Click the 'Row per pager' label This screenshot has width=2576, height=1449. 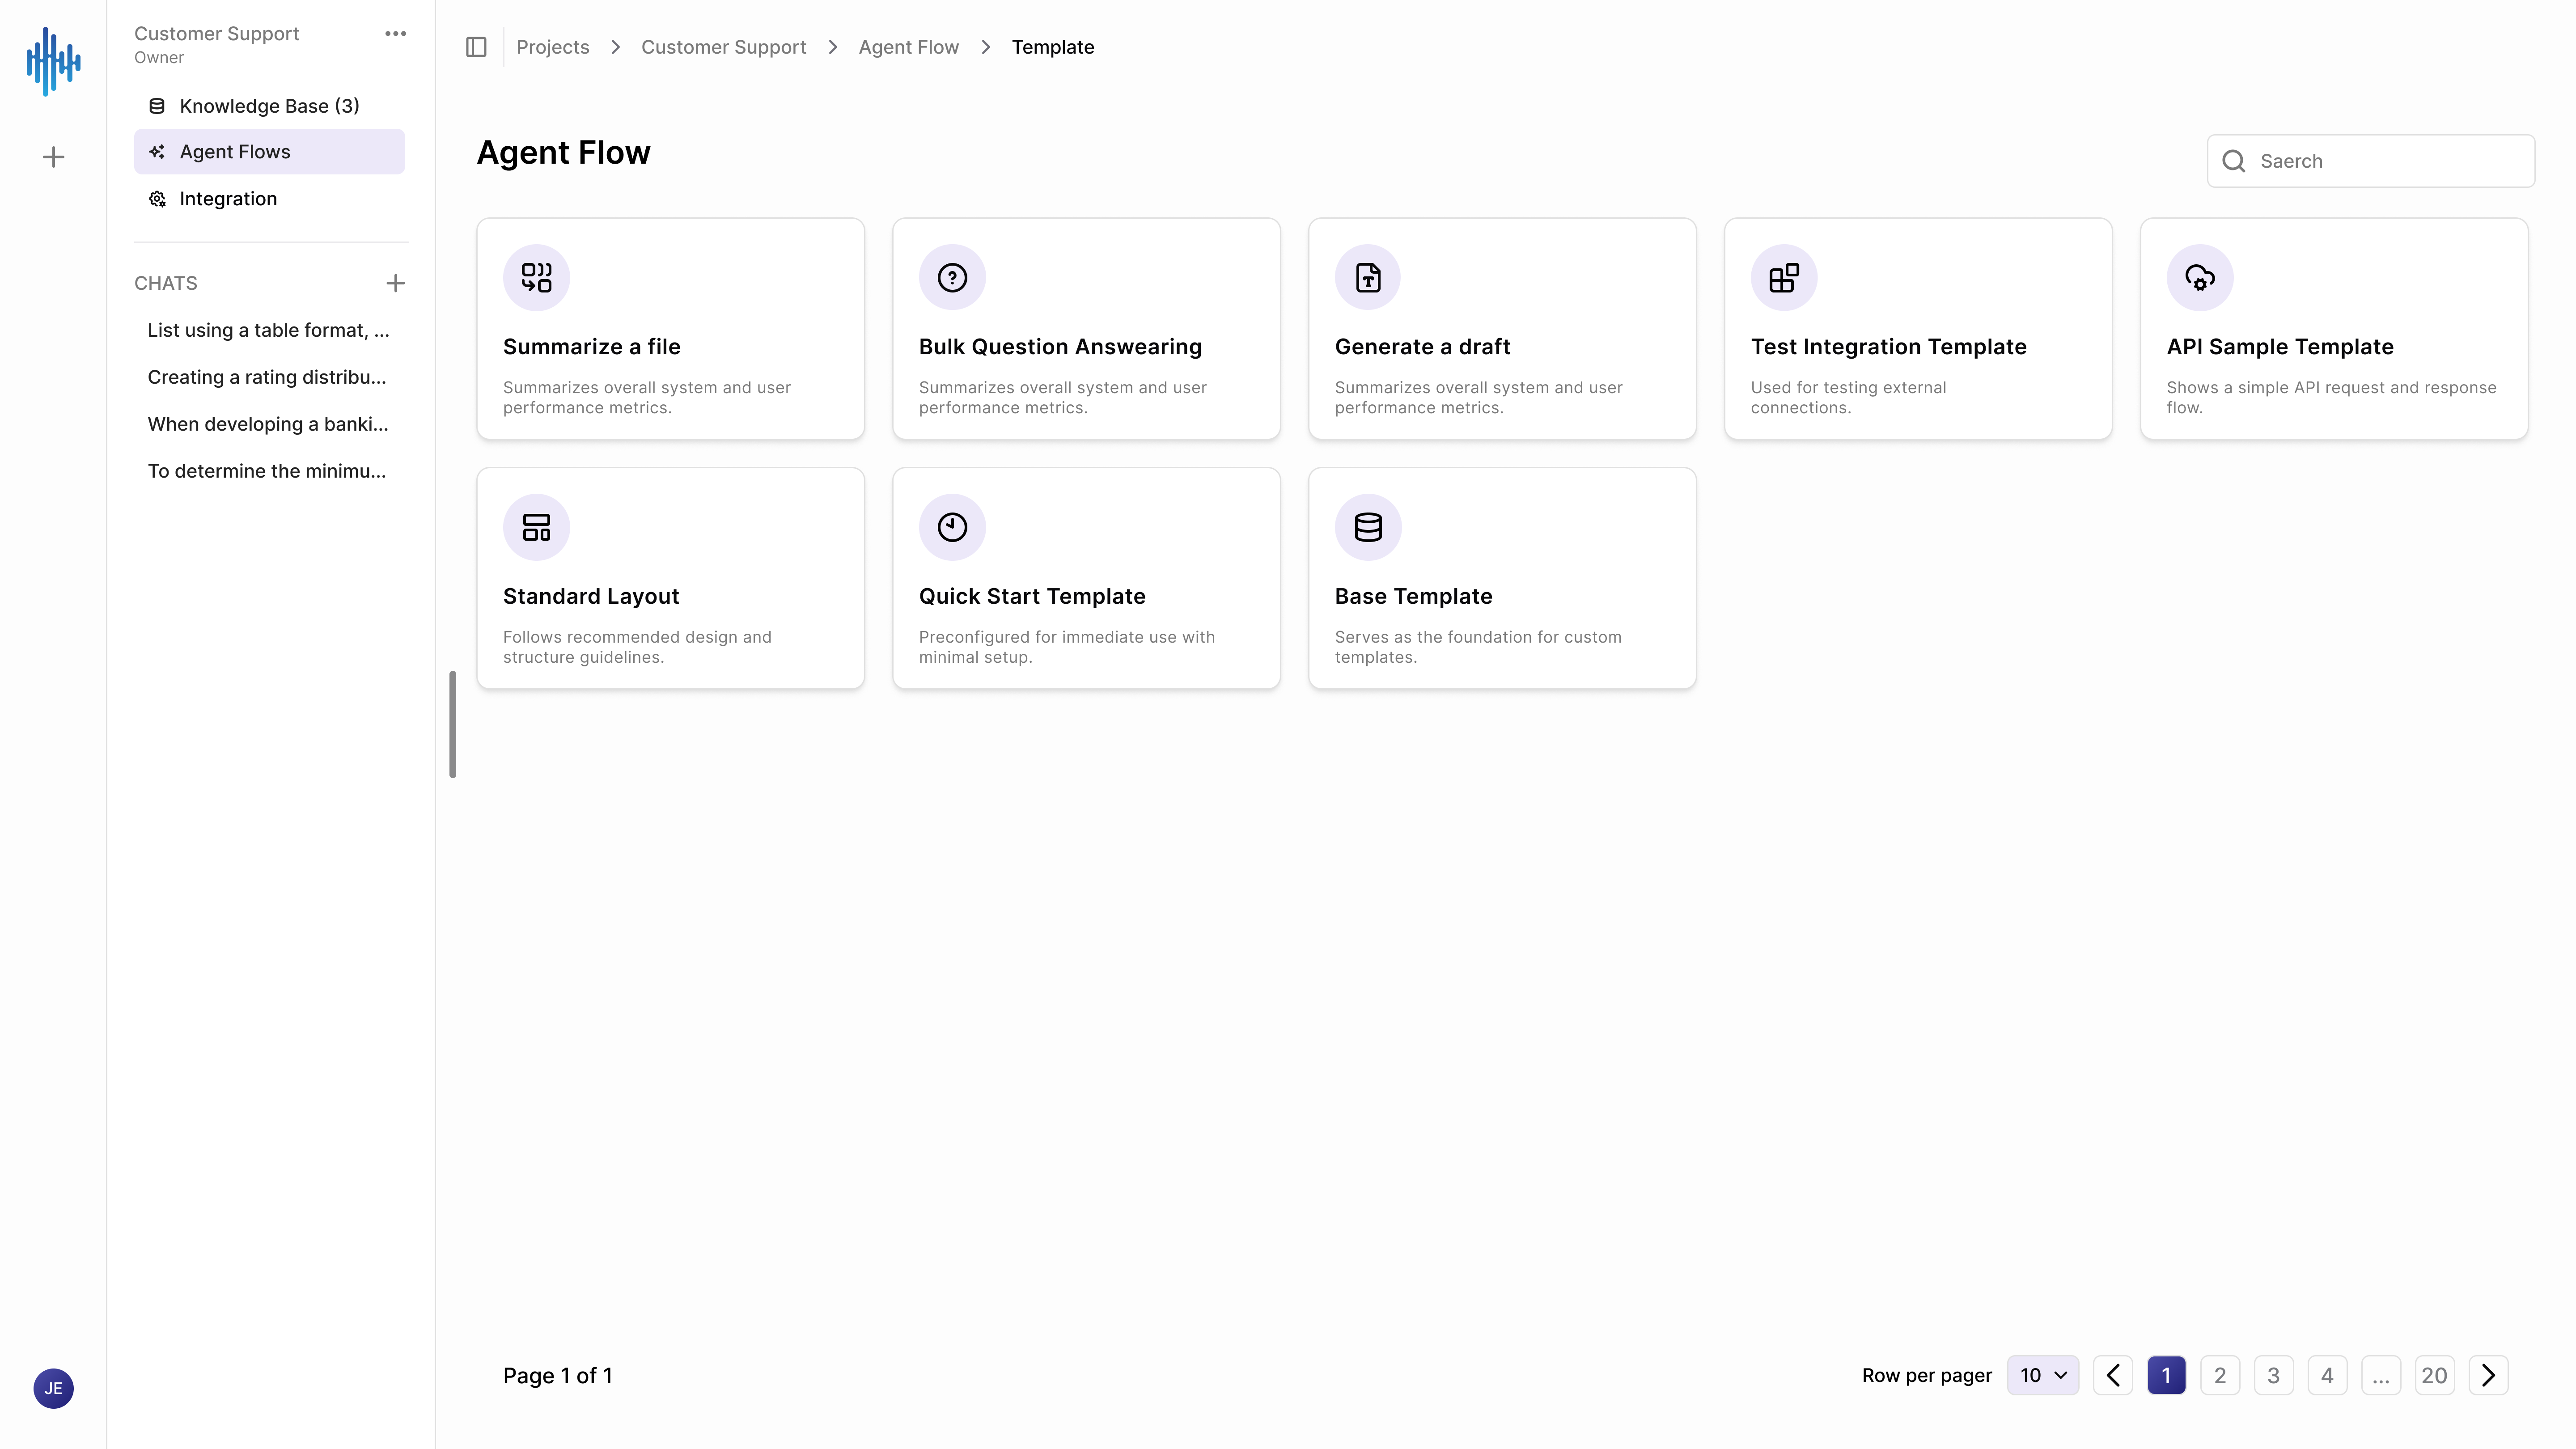pos(1926,1375)
